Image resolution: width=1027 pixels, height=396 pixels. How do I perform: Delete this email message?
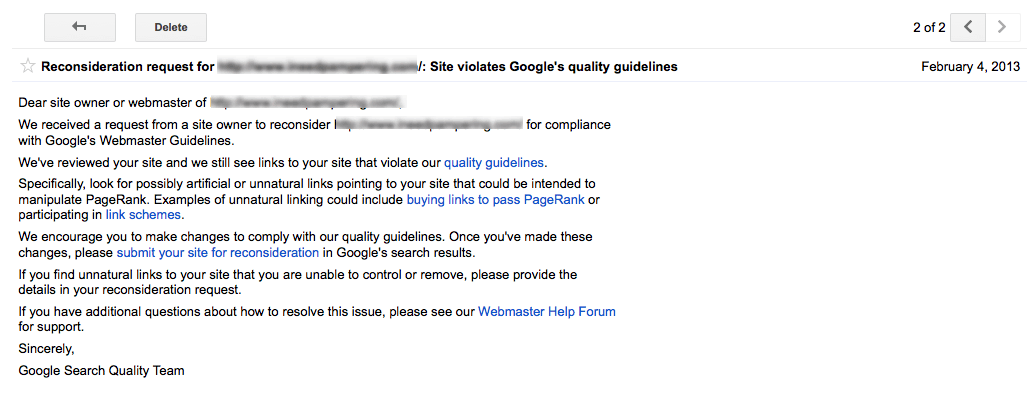pyautogui.click(x=171, y=27)
